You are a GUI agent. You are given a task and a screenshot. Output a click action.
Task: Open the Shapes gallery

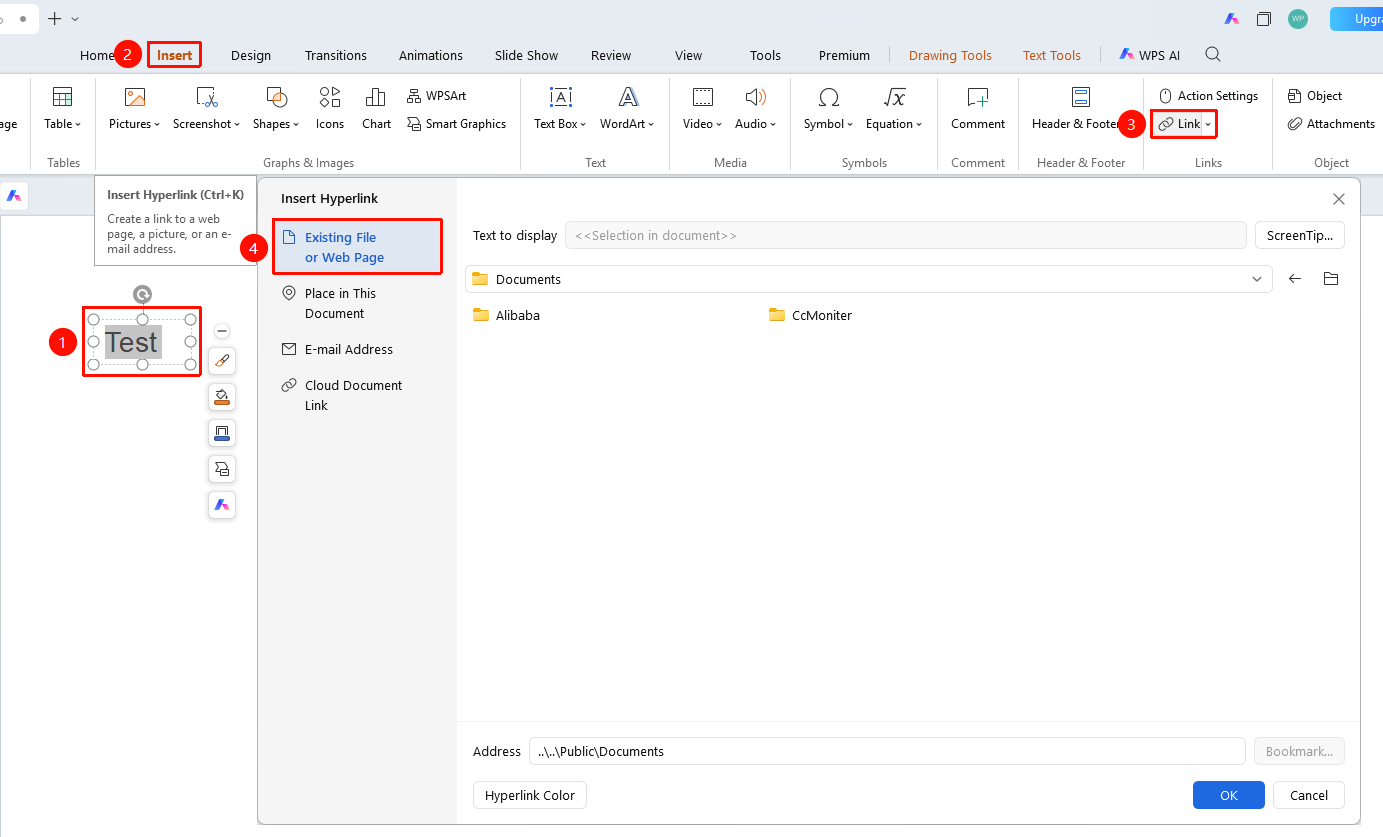click(x=276, y=109)
